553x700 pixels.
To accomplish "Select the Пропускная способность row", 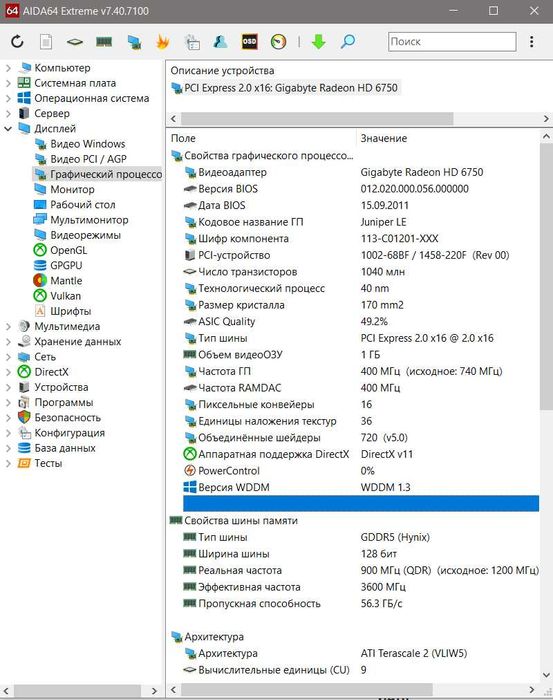I will tap(361, 604).
